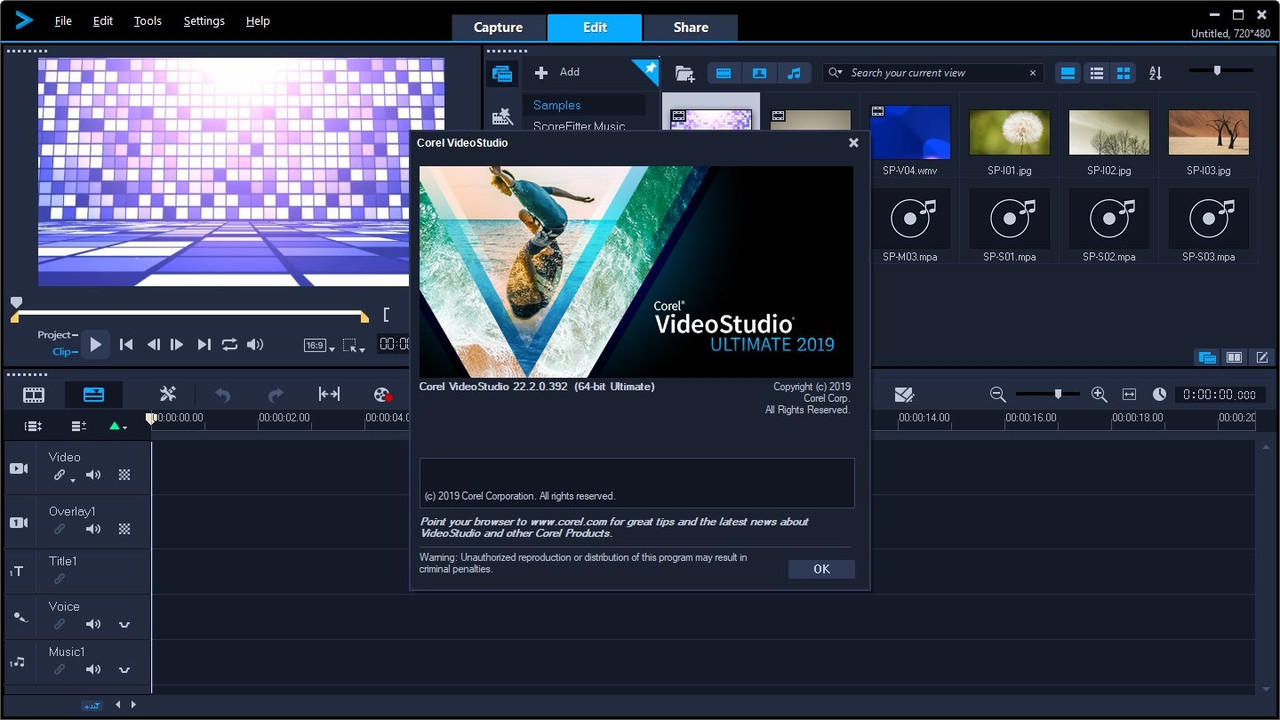The height and width of the screenshot is (720, 1280).
Task: Toggle audio files filter in library
Action: pos(794,73)
